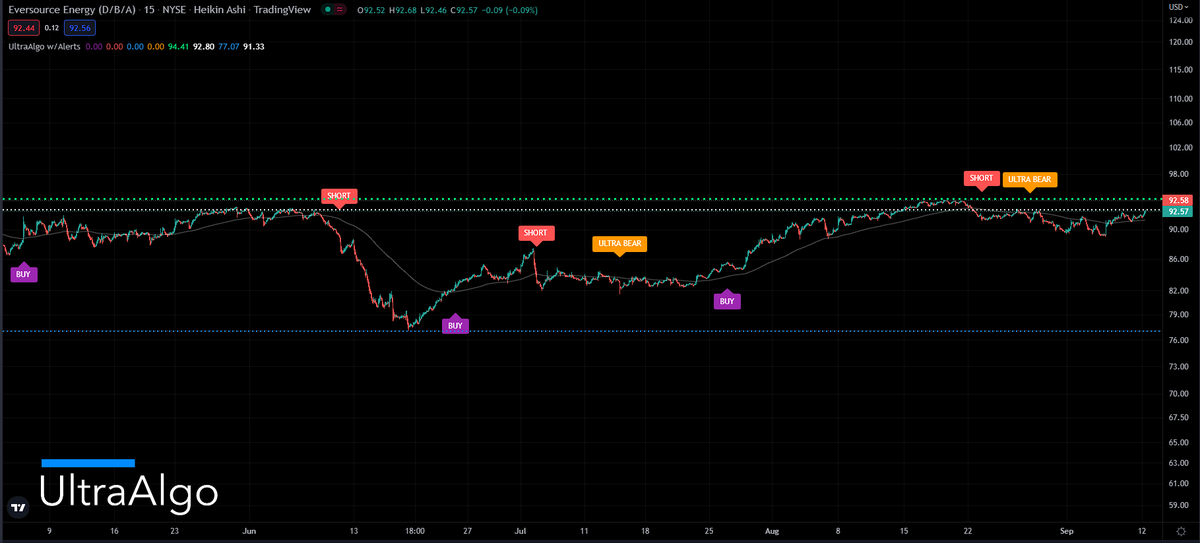This screenshot has width=1200, height=543.
Task: Click the teal 92.57 current price tag
Action: click(1178, 211)
